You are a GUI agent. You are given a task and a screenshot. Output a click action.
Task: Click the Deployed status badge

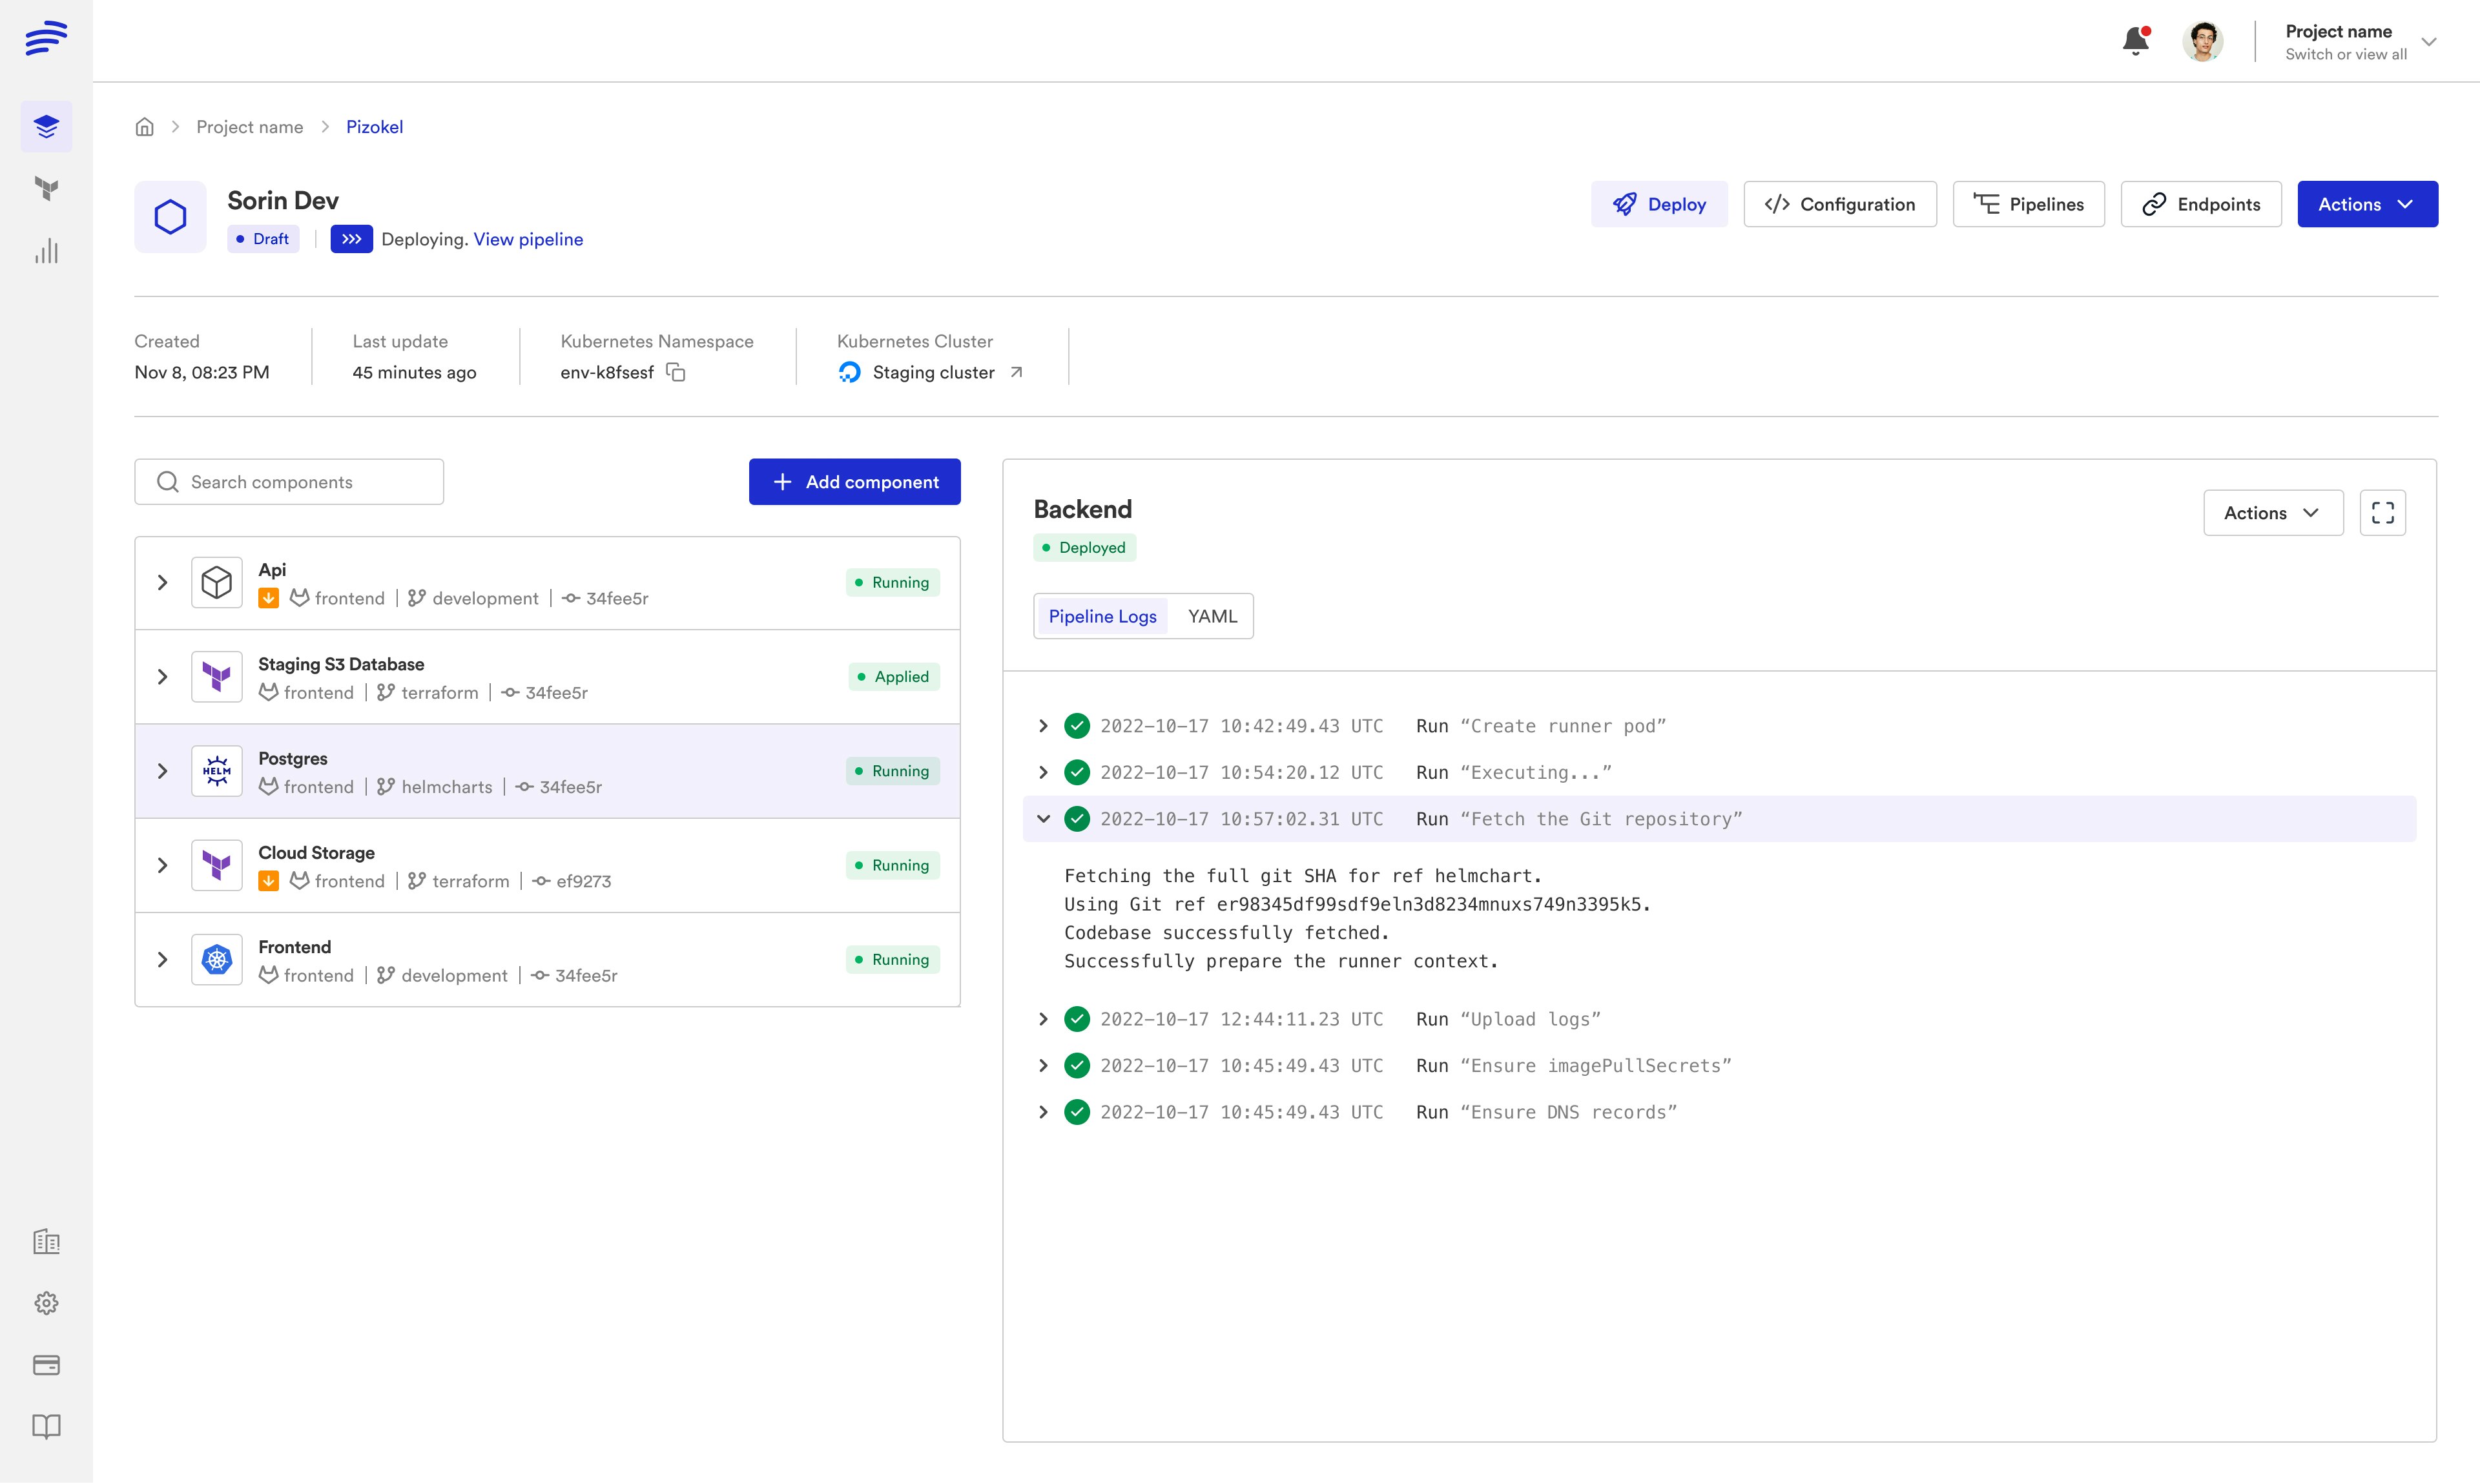pos(1084,548)
